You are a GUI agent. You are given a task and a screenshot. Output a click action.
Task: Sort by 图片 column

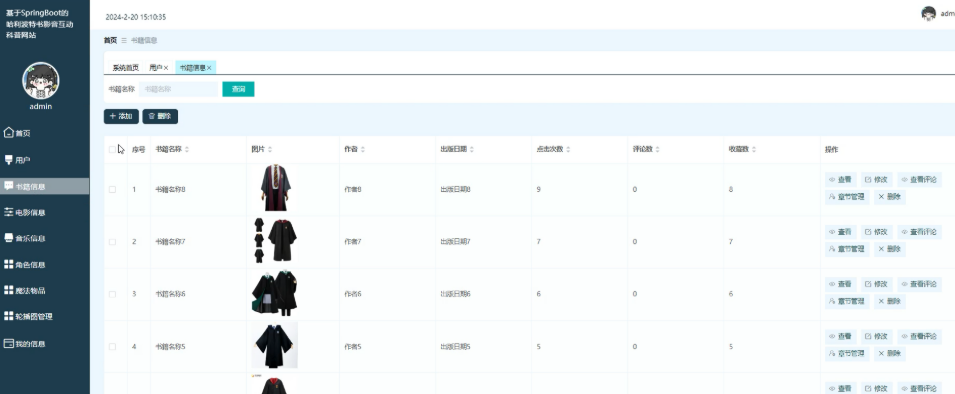(x=270, y=149)
